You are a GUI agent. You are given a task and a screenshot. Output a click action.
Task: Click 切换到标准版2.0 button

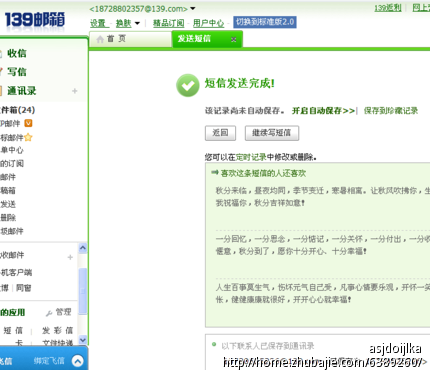[265, 22]
